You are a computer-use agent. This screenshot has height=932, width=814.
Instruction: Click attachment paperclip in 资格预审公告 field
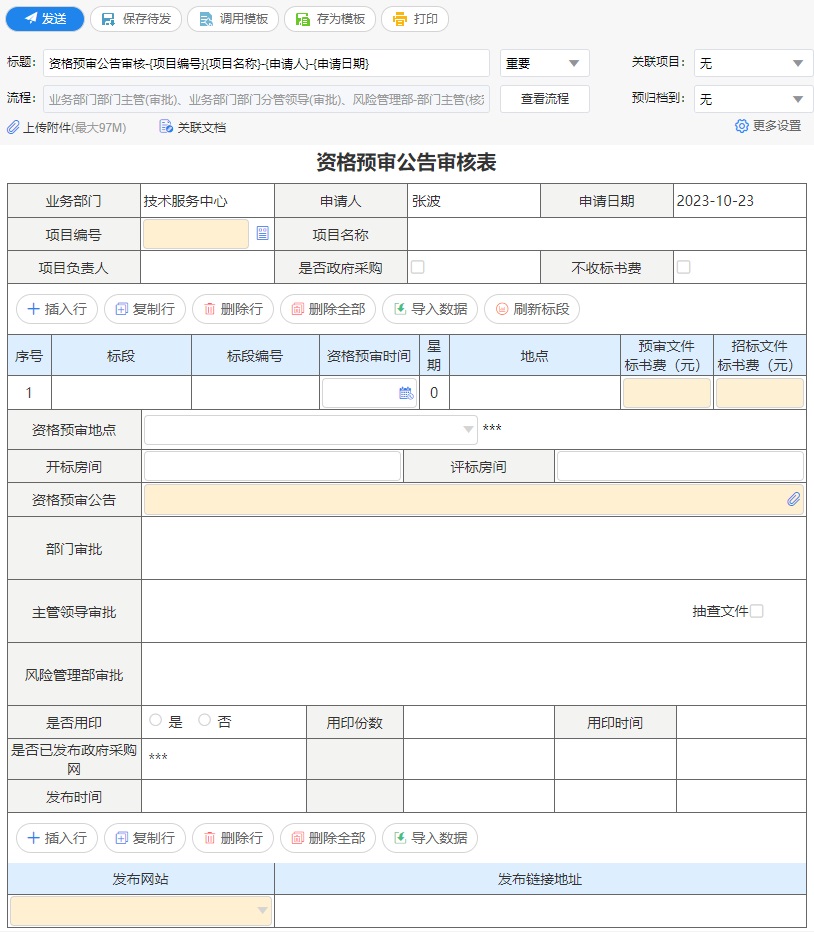pyautogui.click(x=793, y=499)
